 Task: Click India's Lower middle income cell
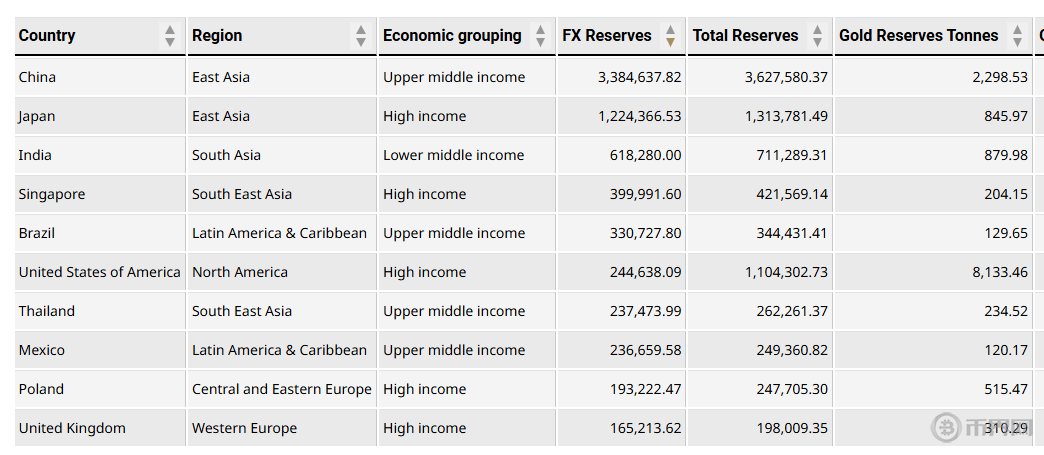point(453,155)
